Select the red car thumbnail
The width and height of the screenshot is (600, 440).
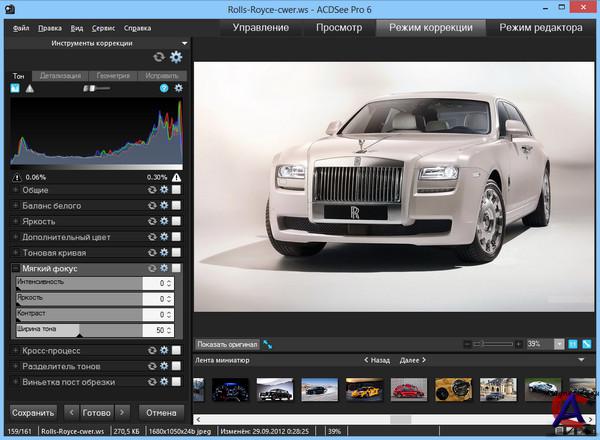point(408,390)
